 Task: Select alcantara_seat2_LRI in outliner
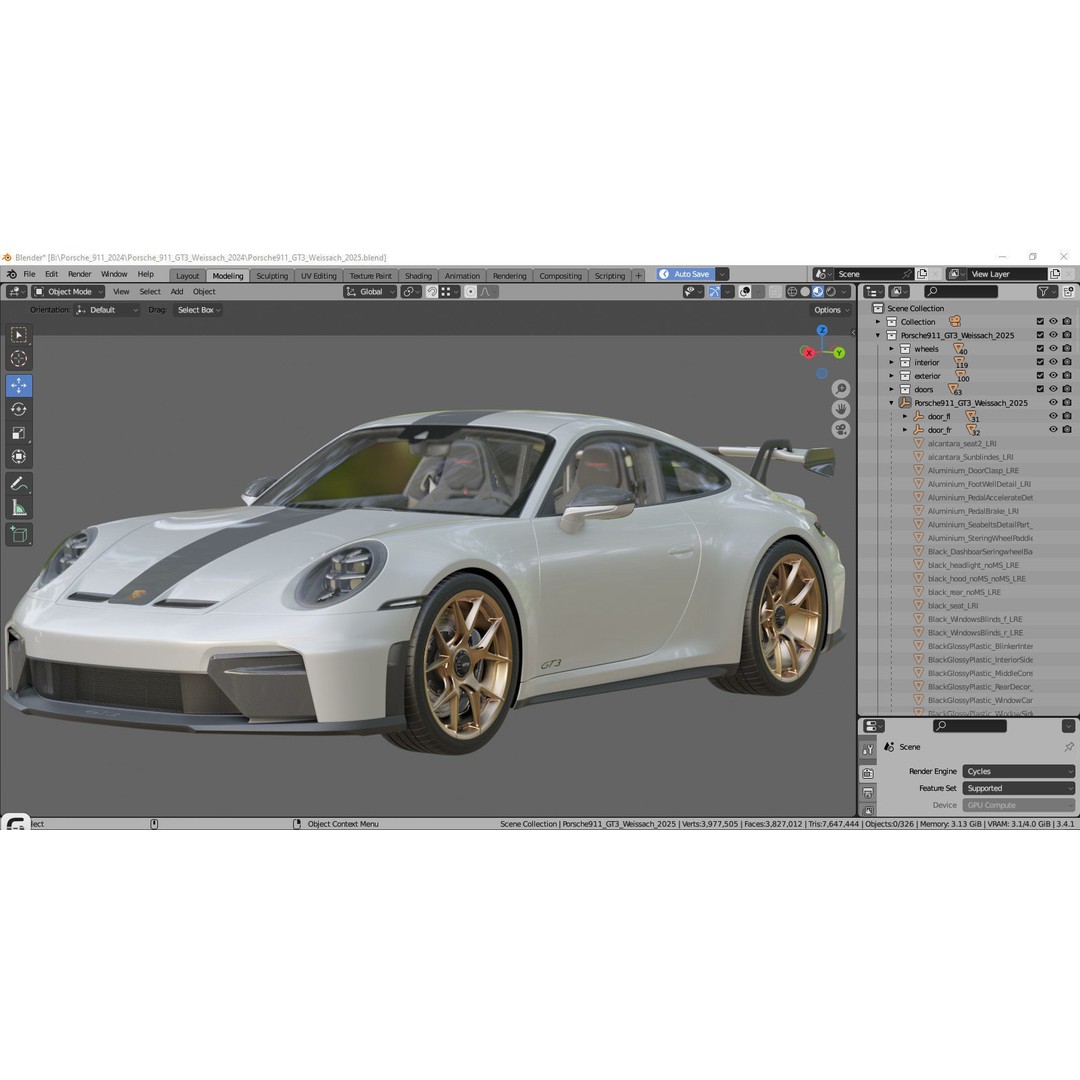pyautogui.click(x=962, y=444)
